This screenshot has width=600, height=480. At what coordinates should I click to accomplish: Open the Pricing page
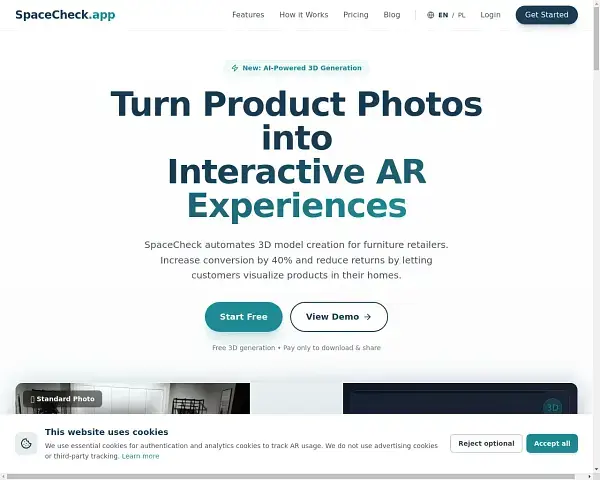[355, 15]
